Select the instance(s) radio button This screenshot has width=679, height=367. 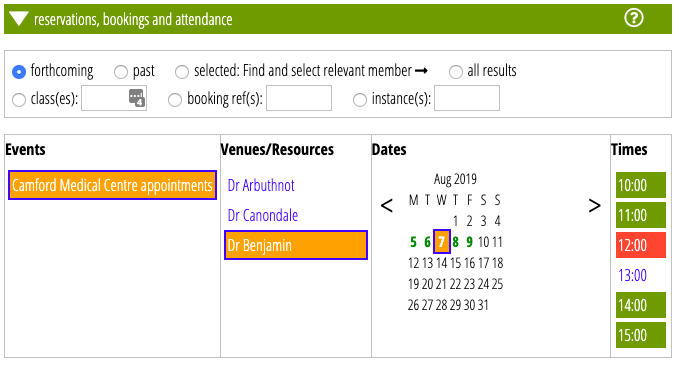(360, 100)
